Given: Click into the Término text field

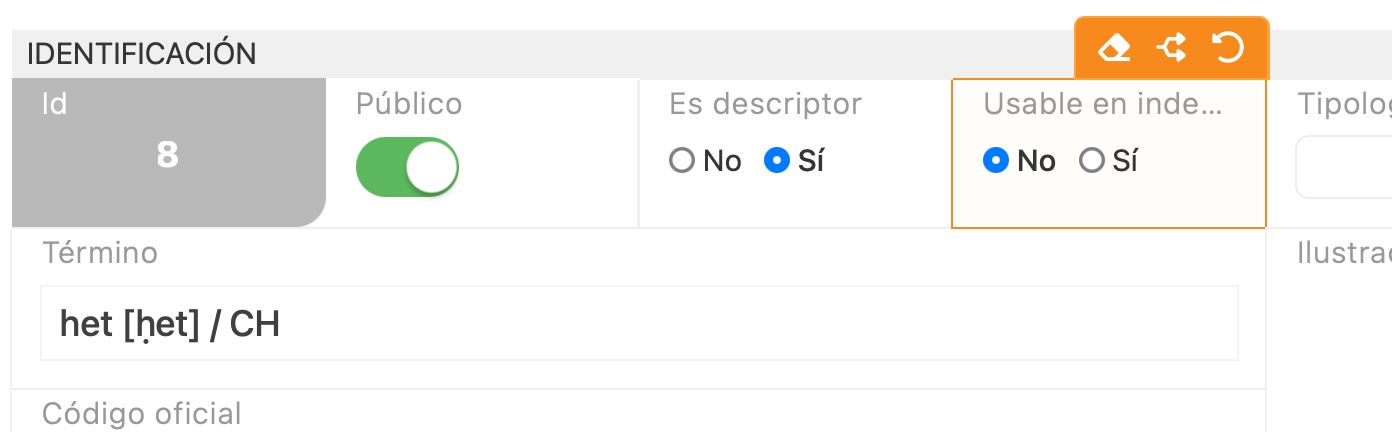Looking at the screenshot, I should (x=638, y=323).
